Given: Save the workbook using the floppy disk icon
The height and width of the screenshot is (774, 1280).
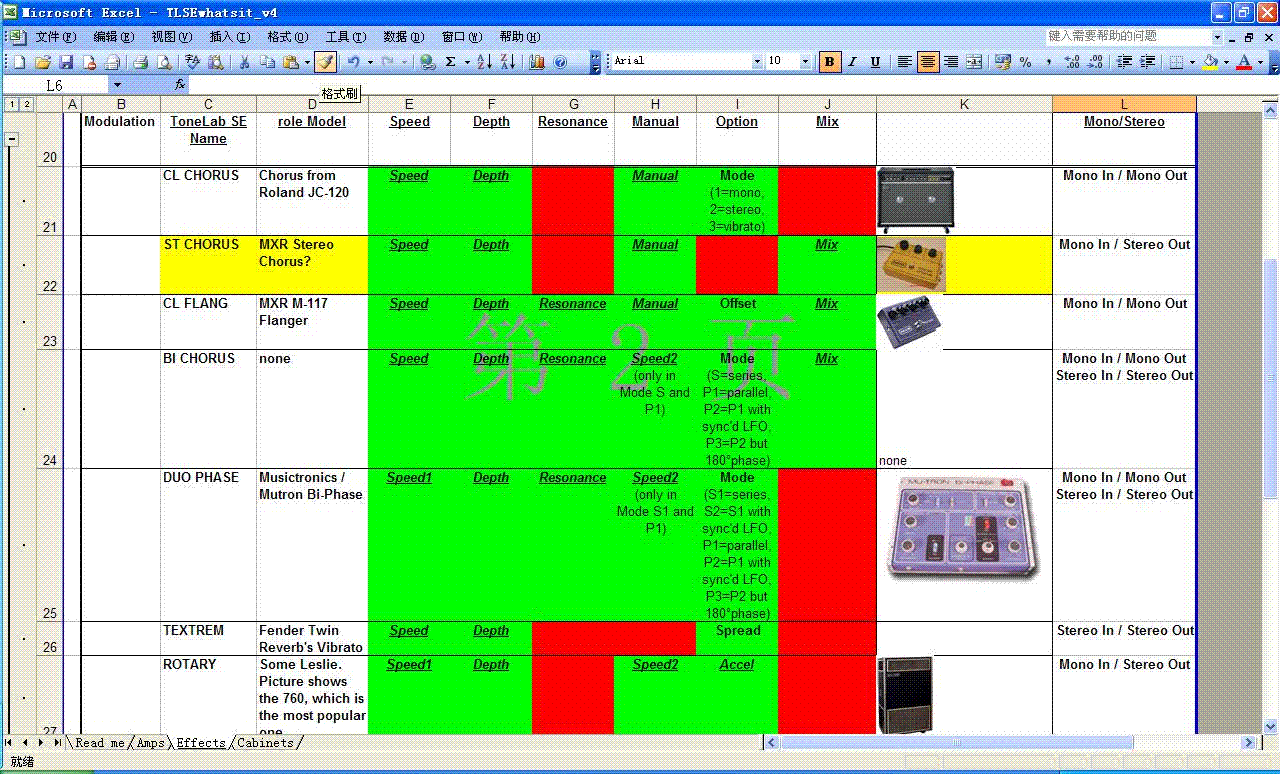Looking at the screenshot, I should 66,62.
